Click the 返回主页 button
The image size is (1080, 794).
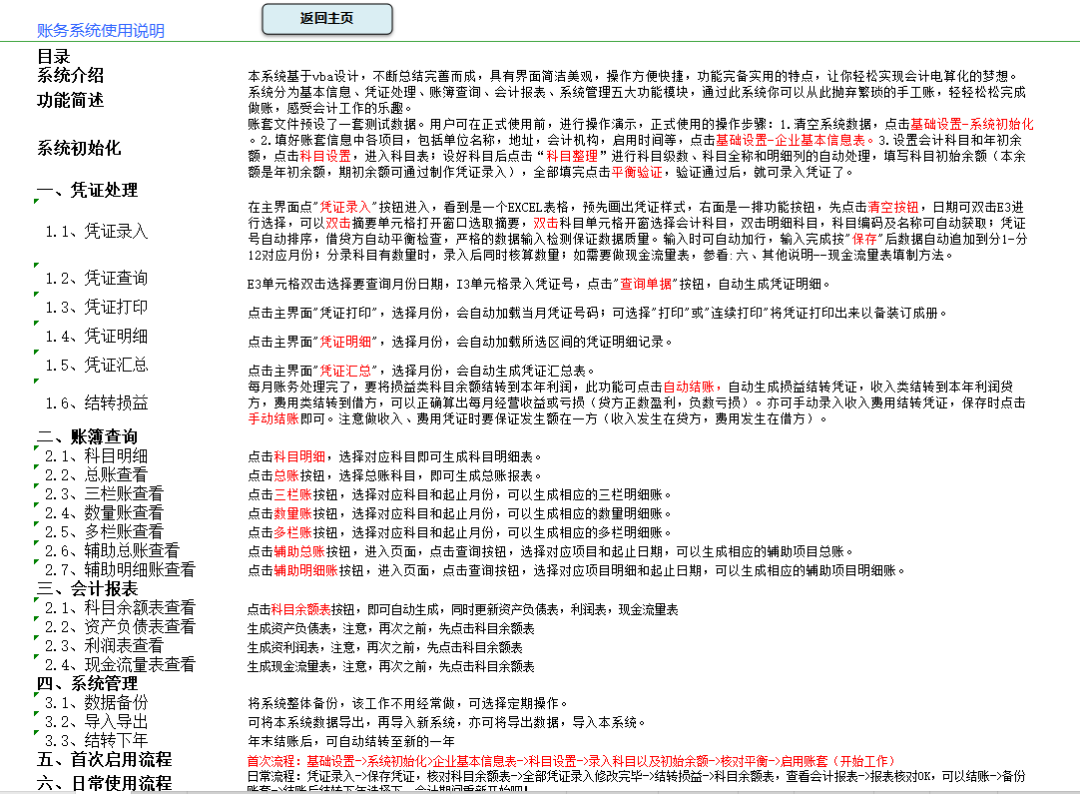click(x=326, y=18)
